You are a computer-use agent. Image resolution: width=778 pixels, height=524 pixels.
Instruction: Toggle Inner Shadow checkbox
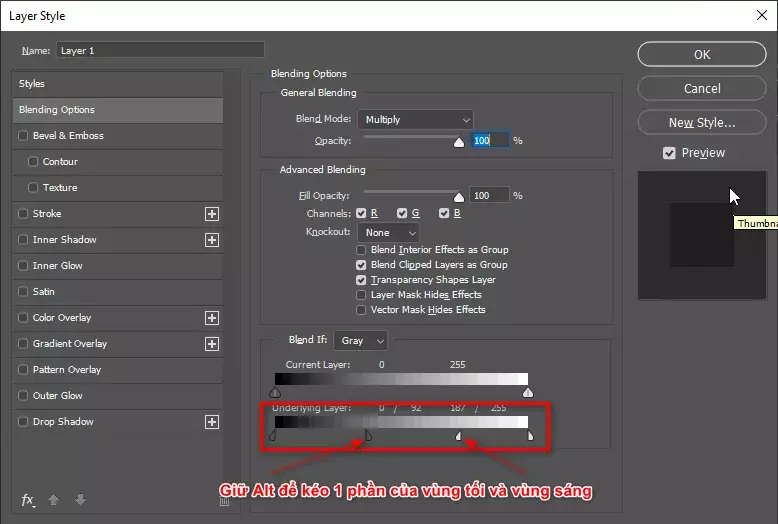23,239
